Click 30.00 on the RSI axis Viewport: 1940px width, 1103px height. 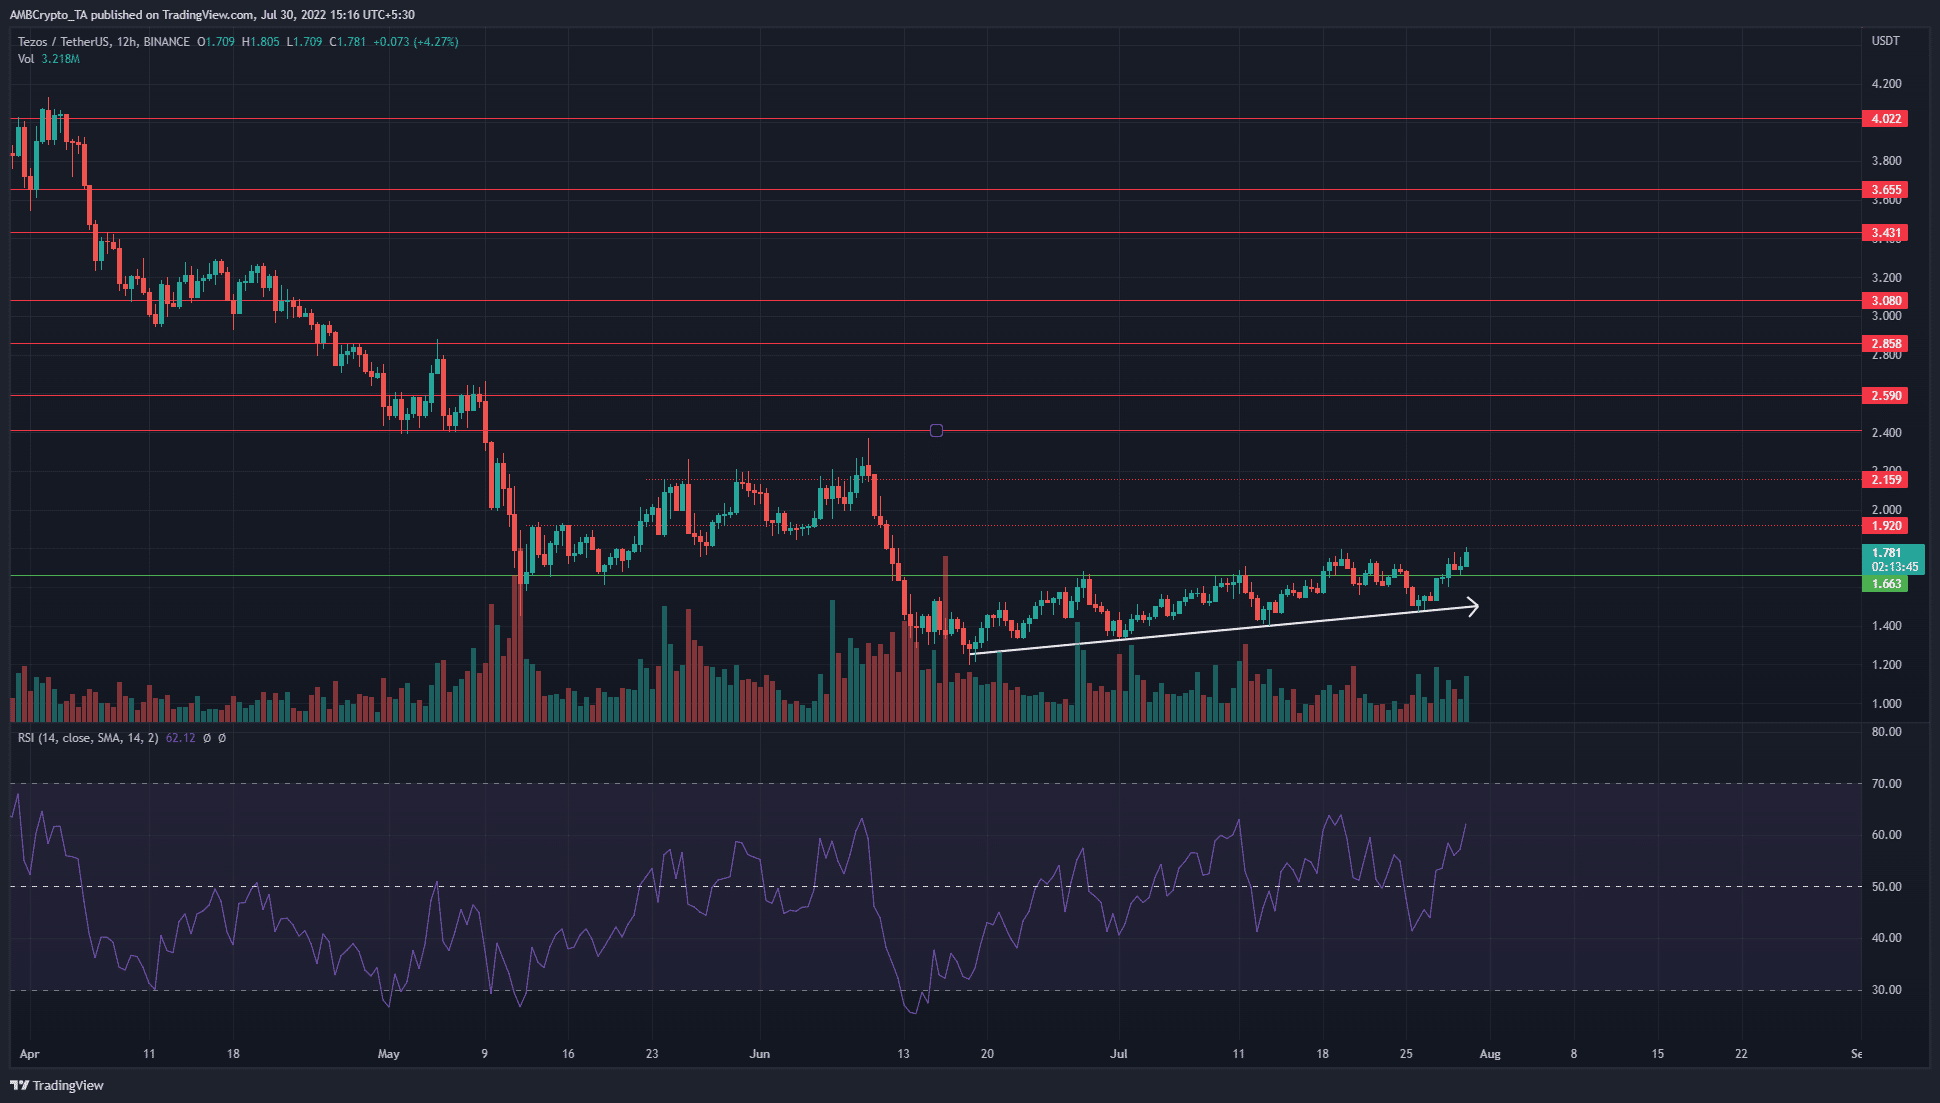click(1886, 990)
